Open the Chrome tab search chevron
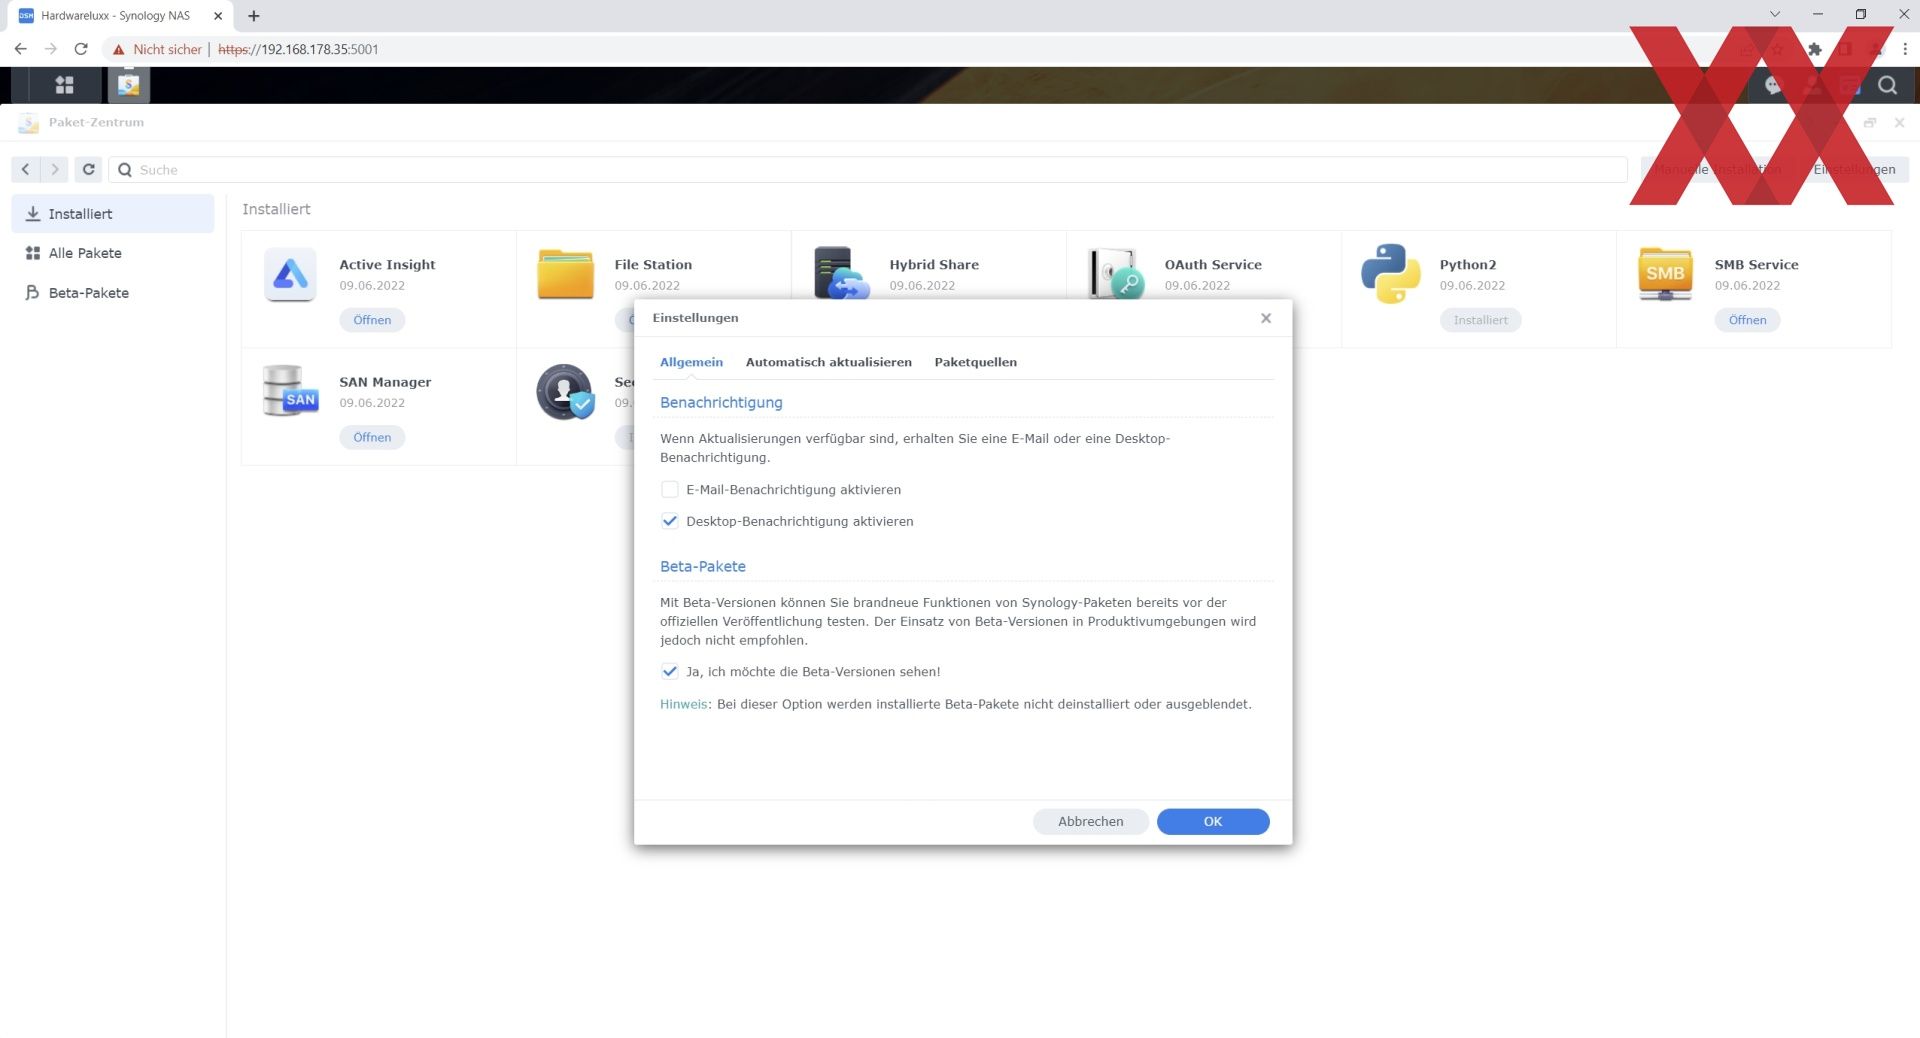 click(x=1775, y=15)
